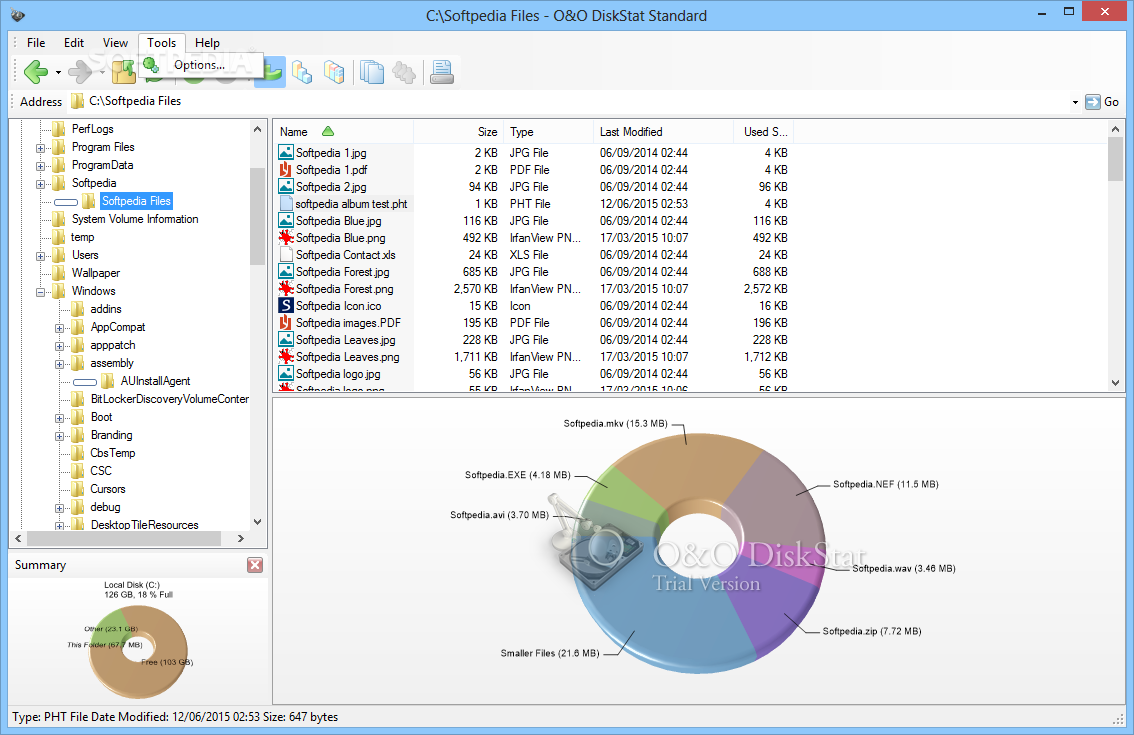Open the File menu
1134x735 pixels.
point(36,43)
